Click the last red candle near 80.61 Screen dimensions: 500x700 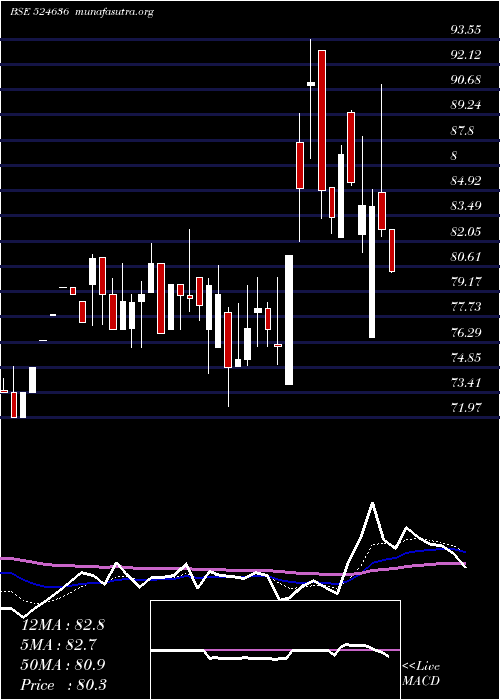pyautogui.click(x=392, y=250)
